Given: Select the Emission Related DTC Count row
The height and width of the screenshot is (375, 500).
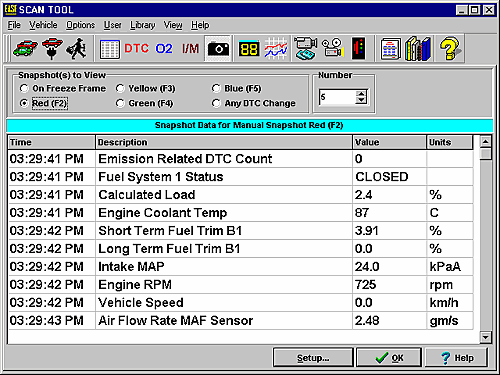Looking at the screenshot, I should pyautogui.click(x=240, y=159).
